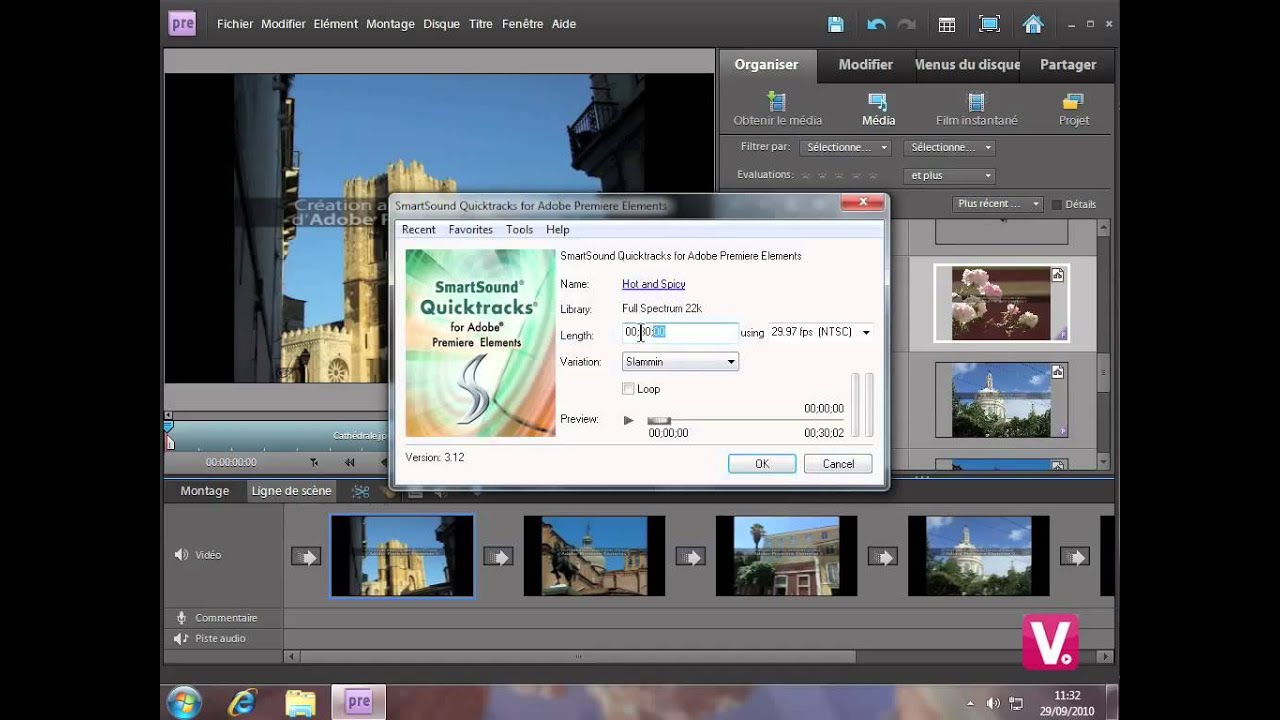Open the Titre menu
This screenshot has width=1280, height=720.
(x=481, y=24)
